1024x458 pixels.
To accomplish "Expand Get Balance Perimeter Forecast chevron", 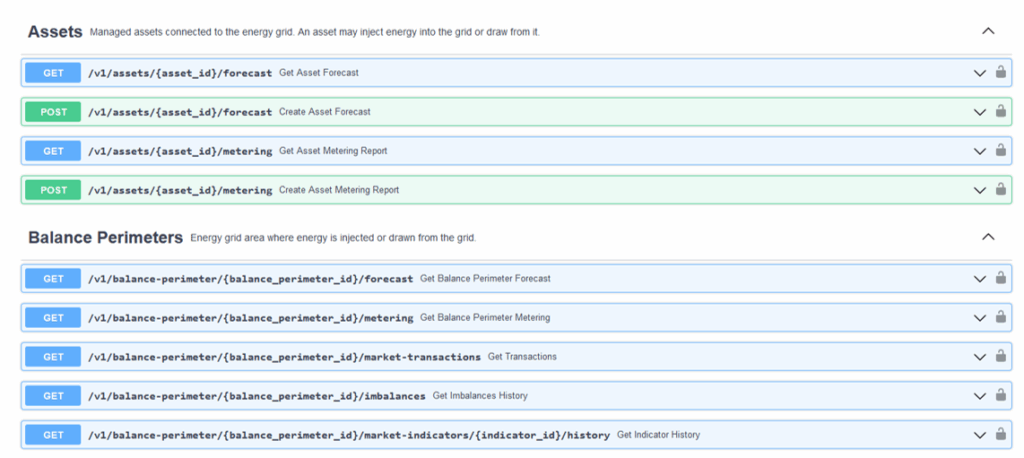I will (x=980, y=279).
